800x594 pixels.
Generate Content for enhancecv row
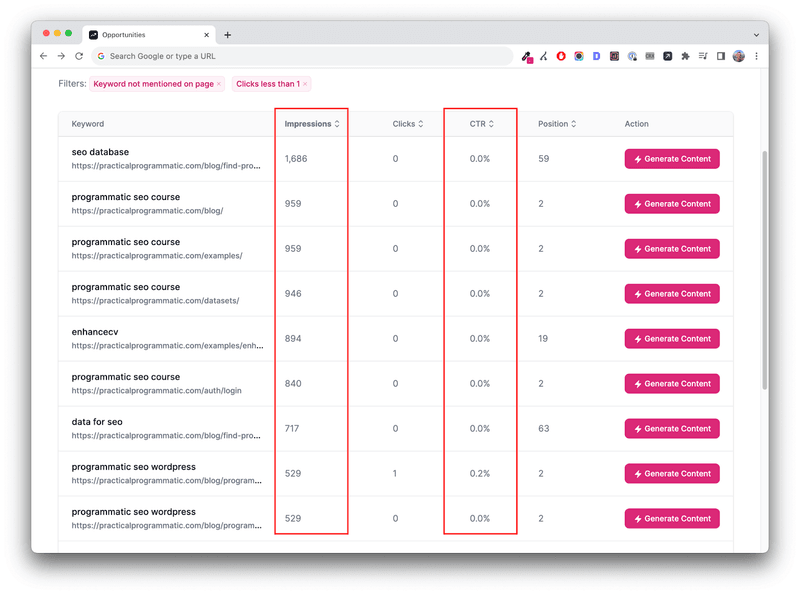pyautogui.click(x=672, y=338)
